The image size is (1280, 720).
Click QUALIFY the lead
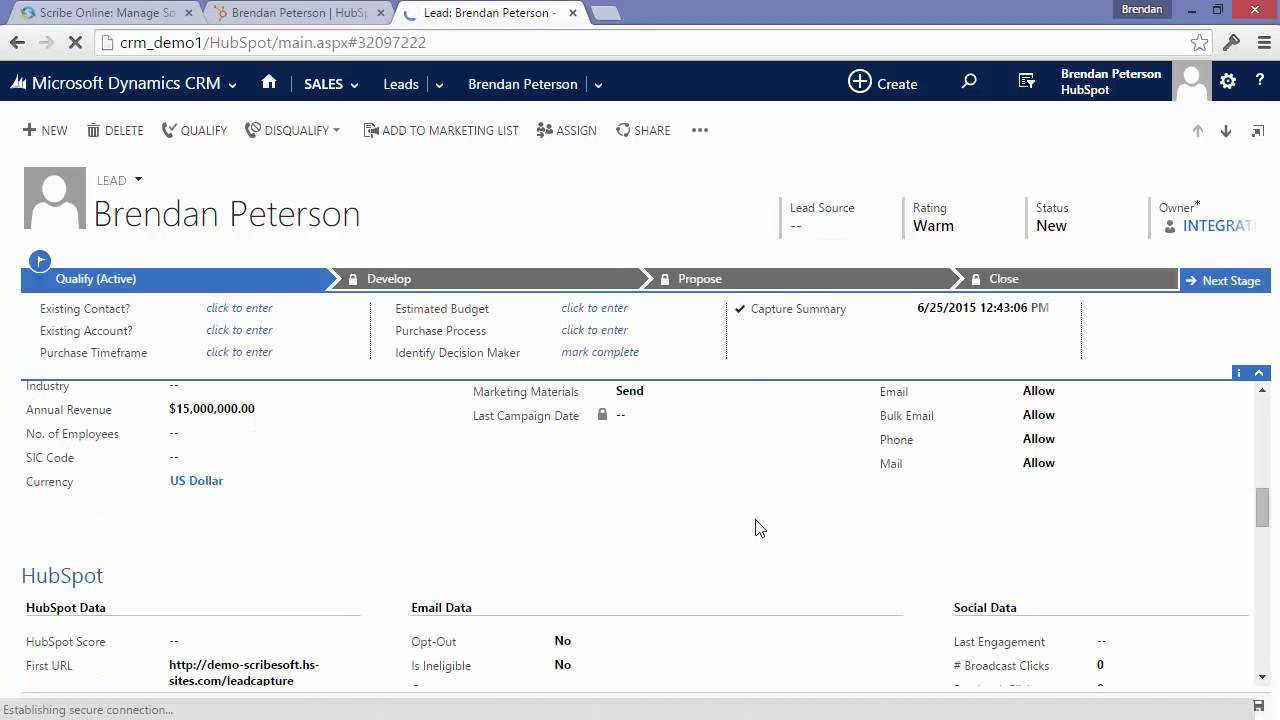click(194, 130)
